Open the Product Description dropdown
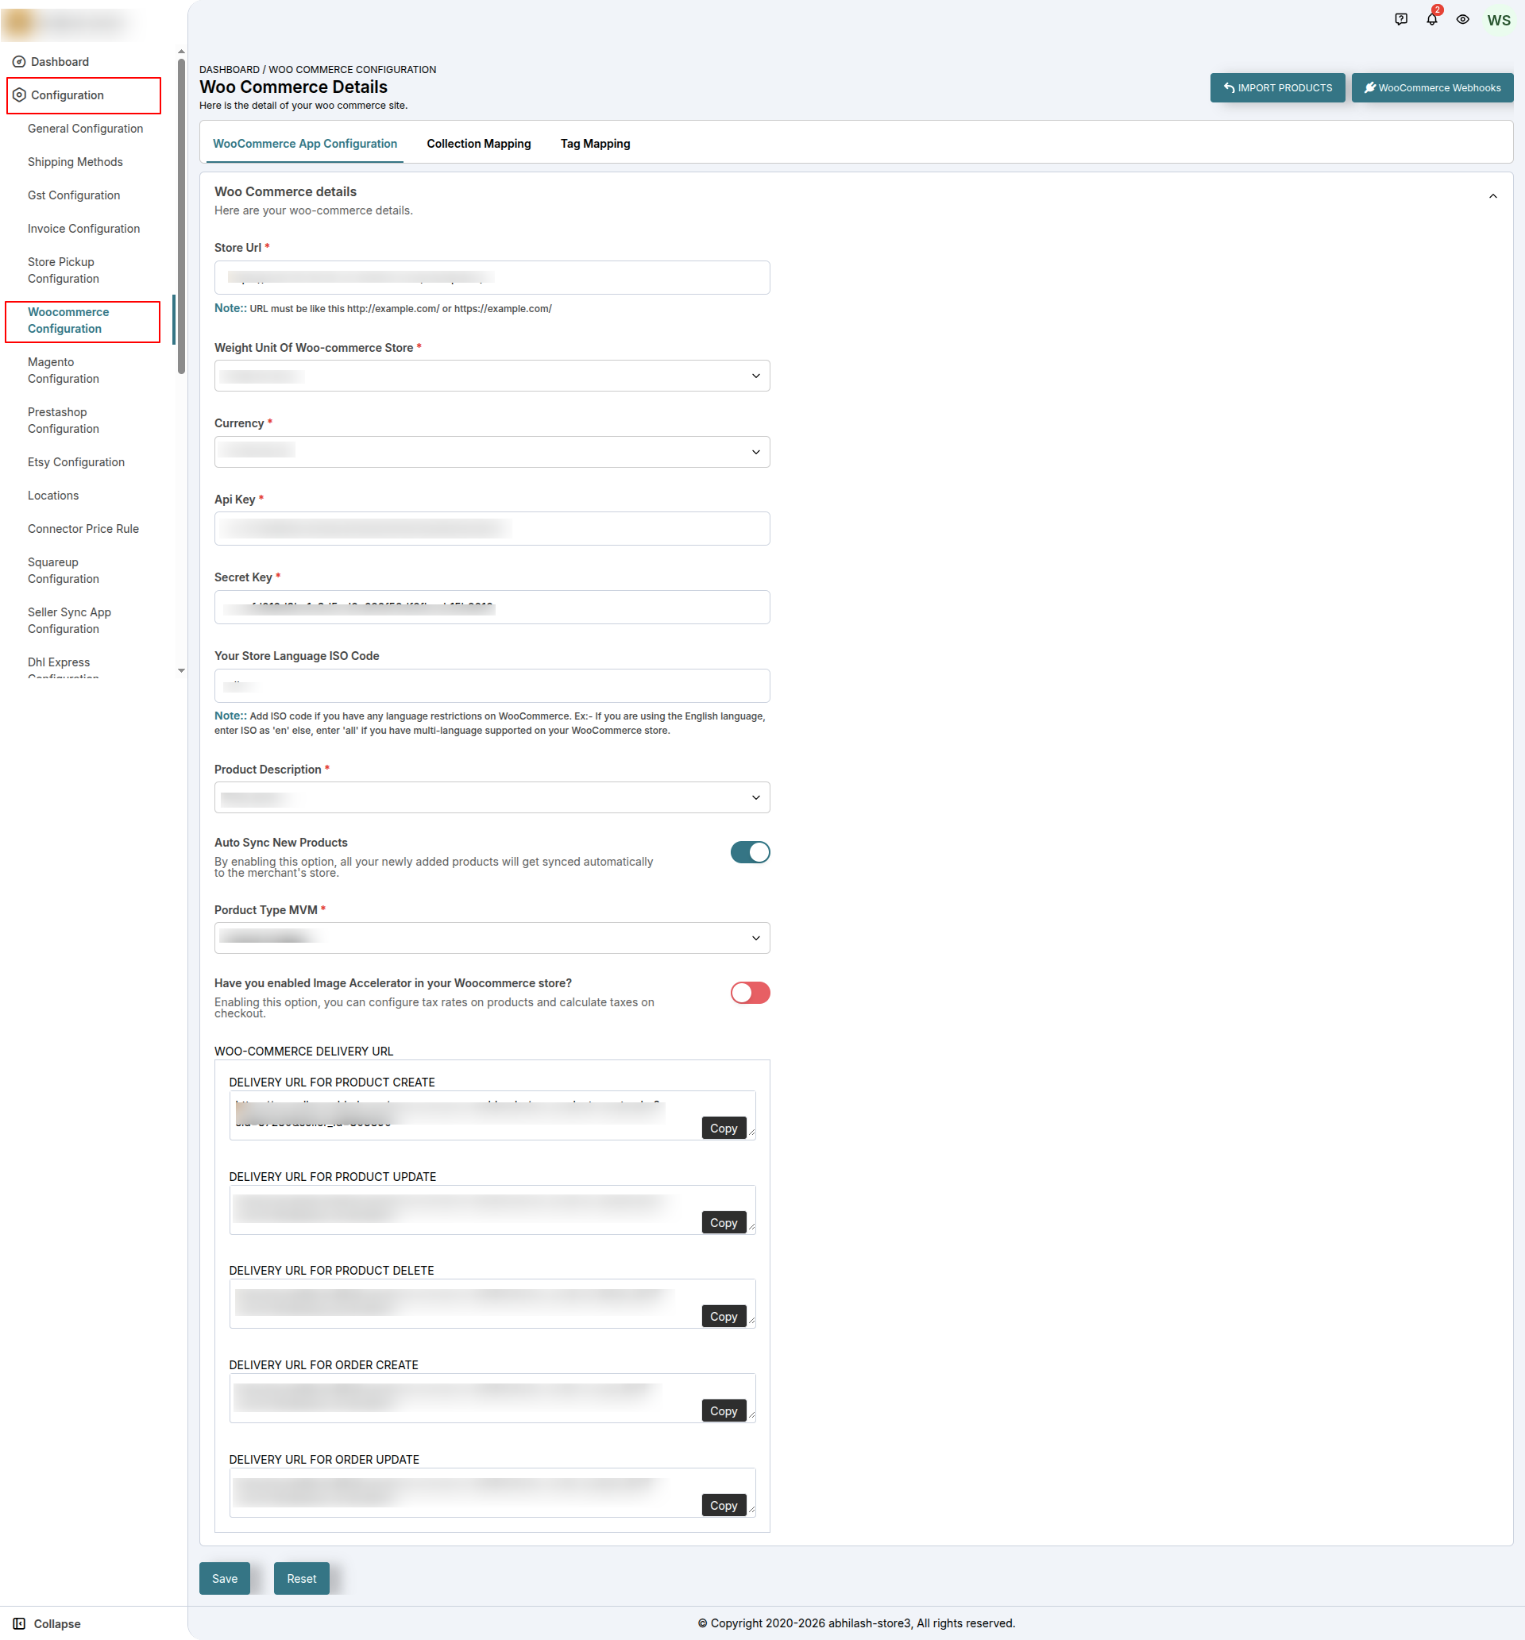Viewport: 1525px width, 1640px height. point(492,798)
